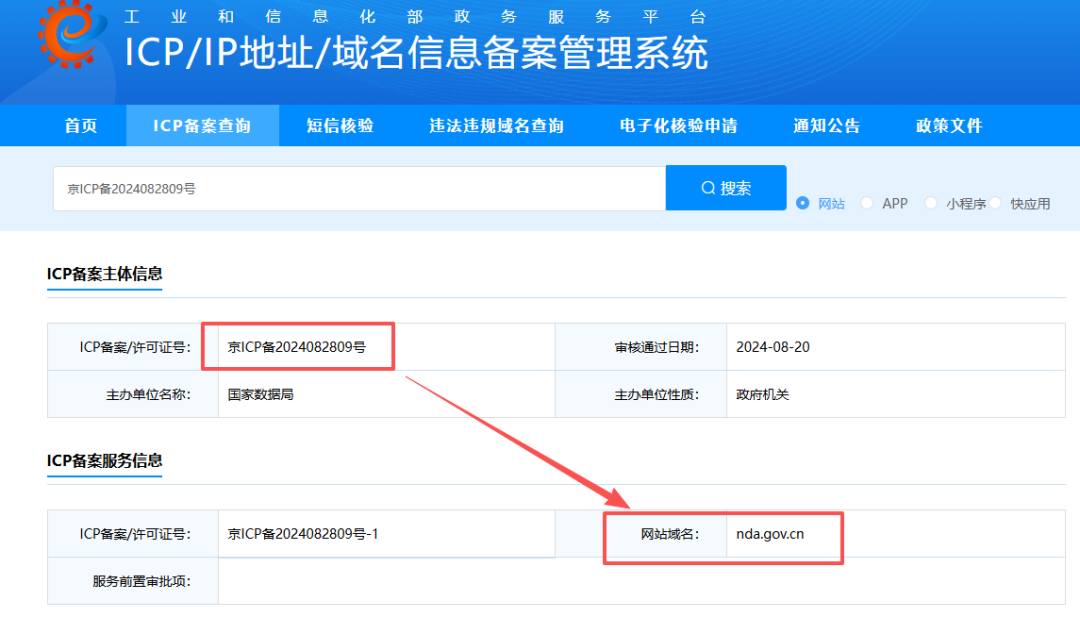Click the 搜索 search button

tap(726, 187)
